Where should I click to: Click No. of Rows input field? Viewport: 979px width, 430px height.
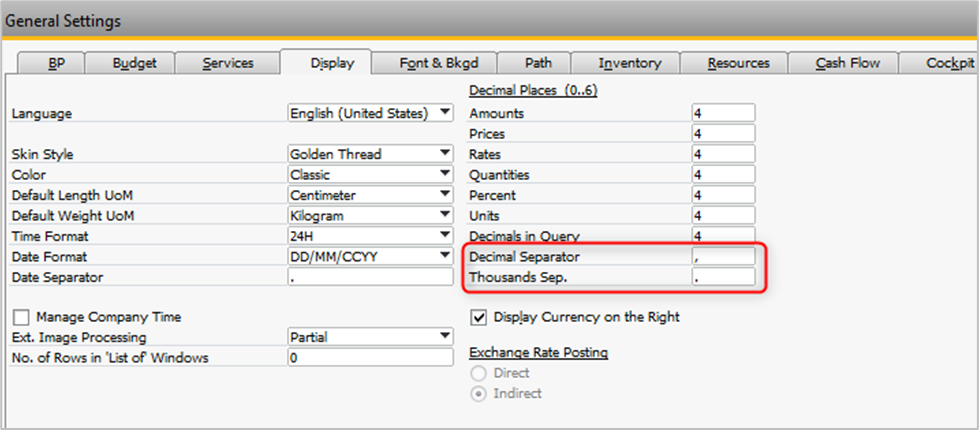(x=369, y=358)
